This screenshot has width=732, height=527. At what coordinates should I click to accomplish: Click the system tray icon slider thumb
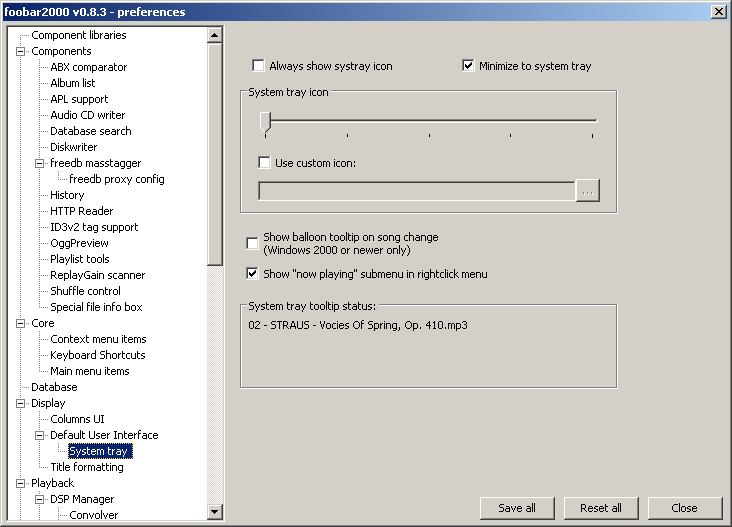click(265, 122)
